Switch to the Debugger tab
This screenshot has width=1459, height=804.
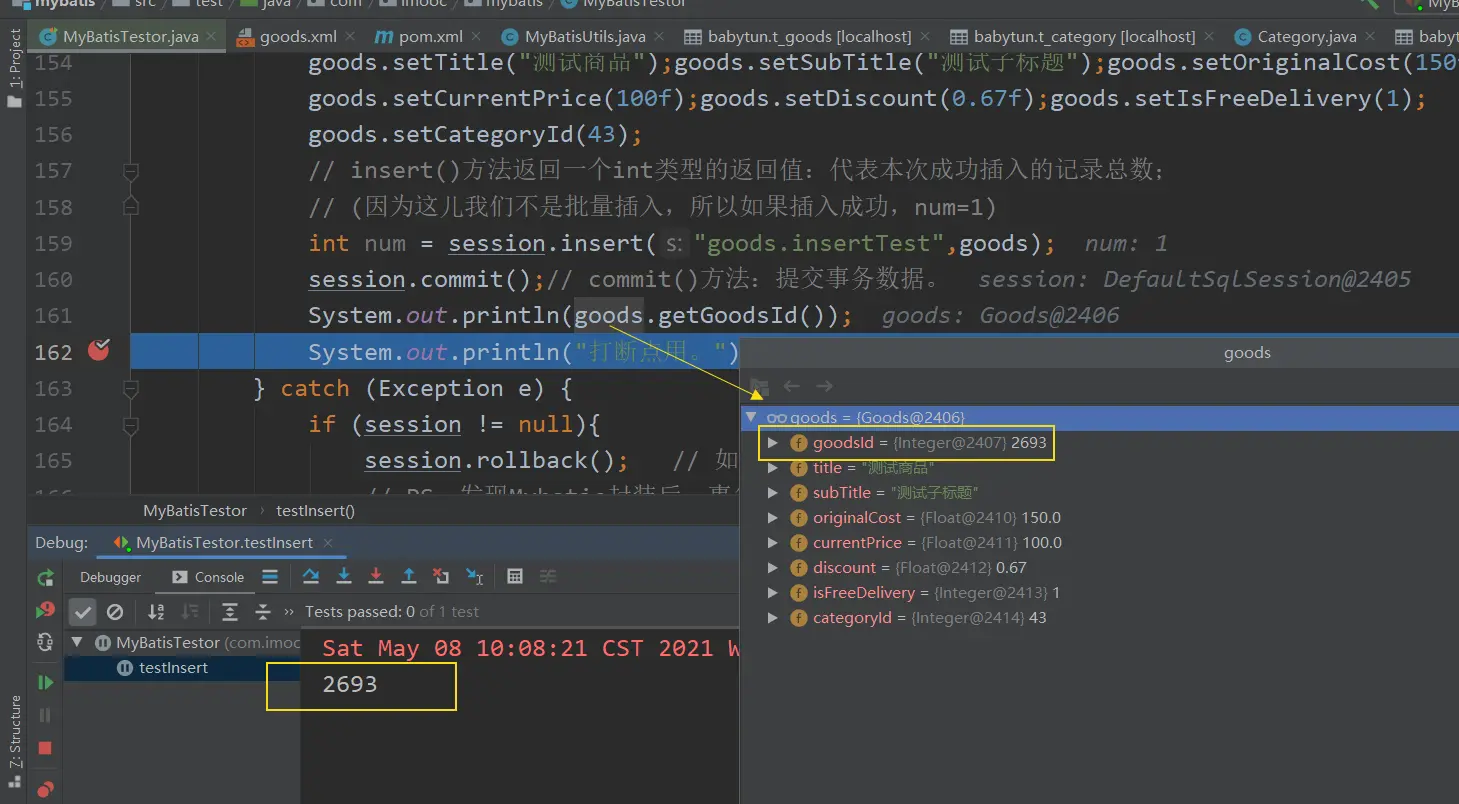click(x=110, y=577)
